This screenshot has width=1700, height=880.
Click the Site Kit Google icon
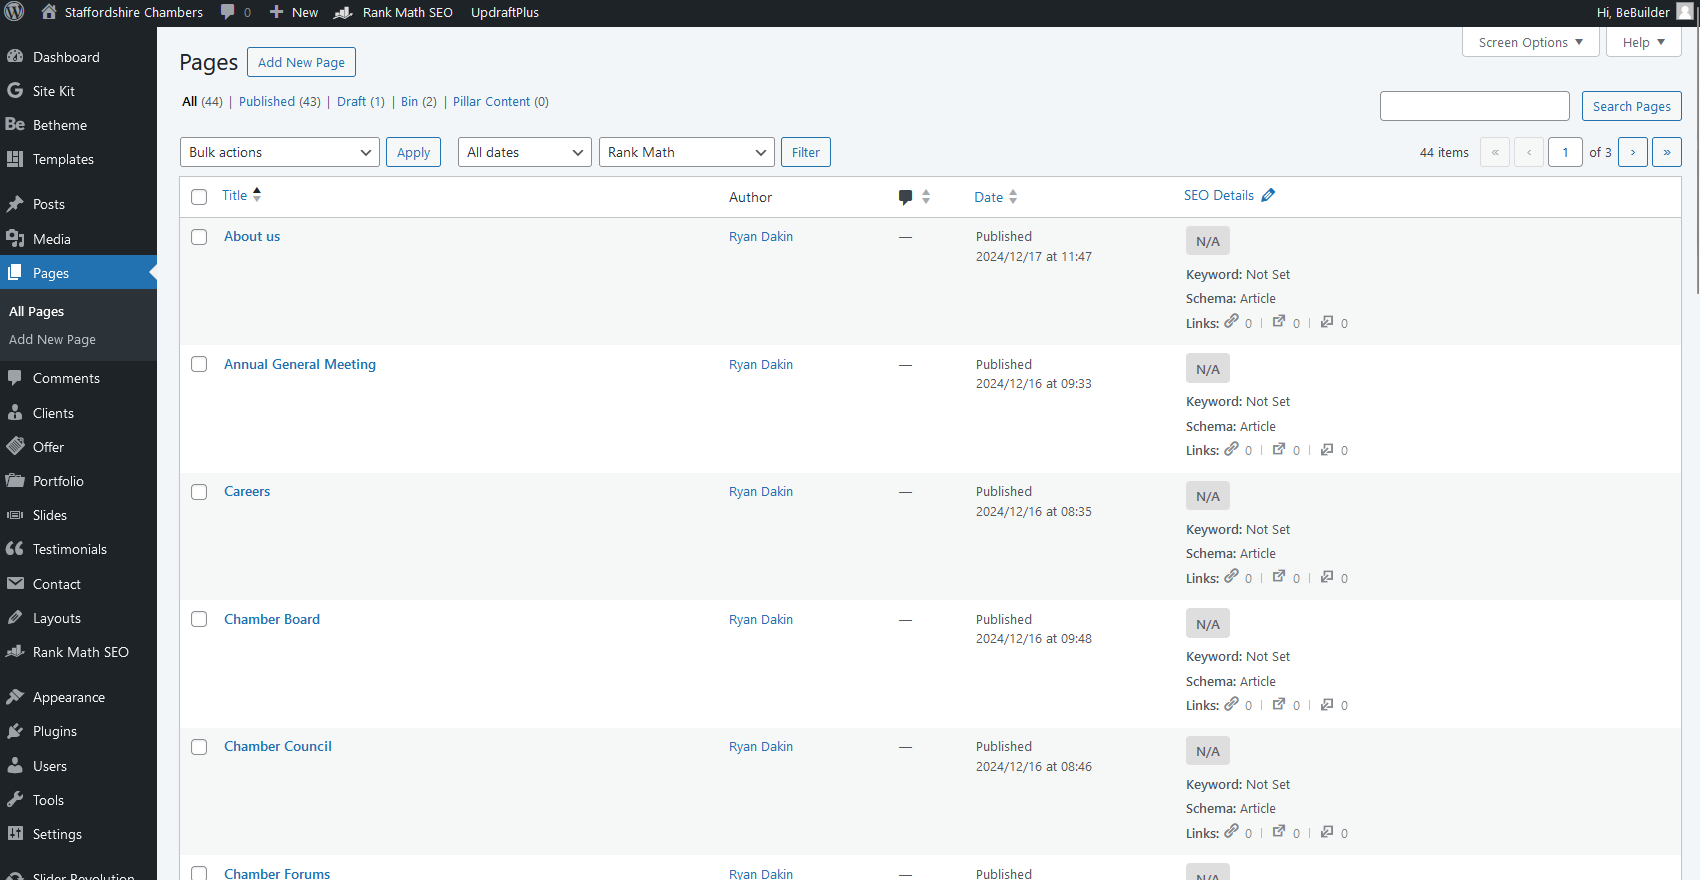(15, 91)
